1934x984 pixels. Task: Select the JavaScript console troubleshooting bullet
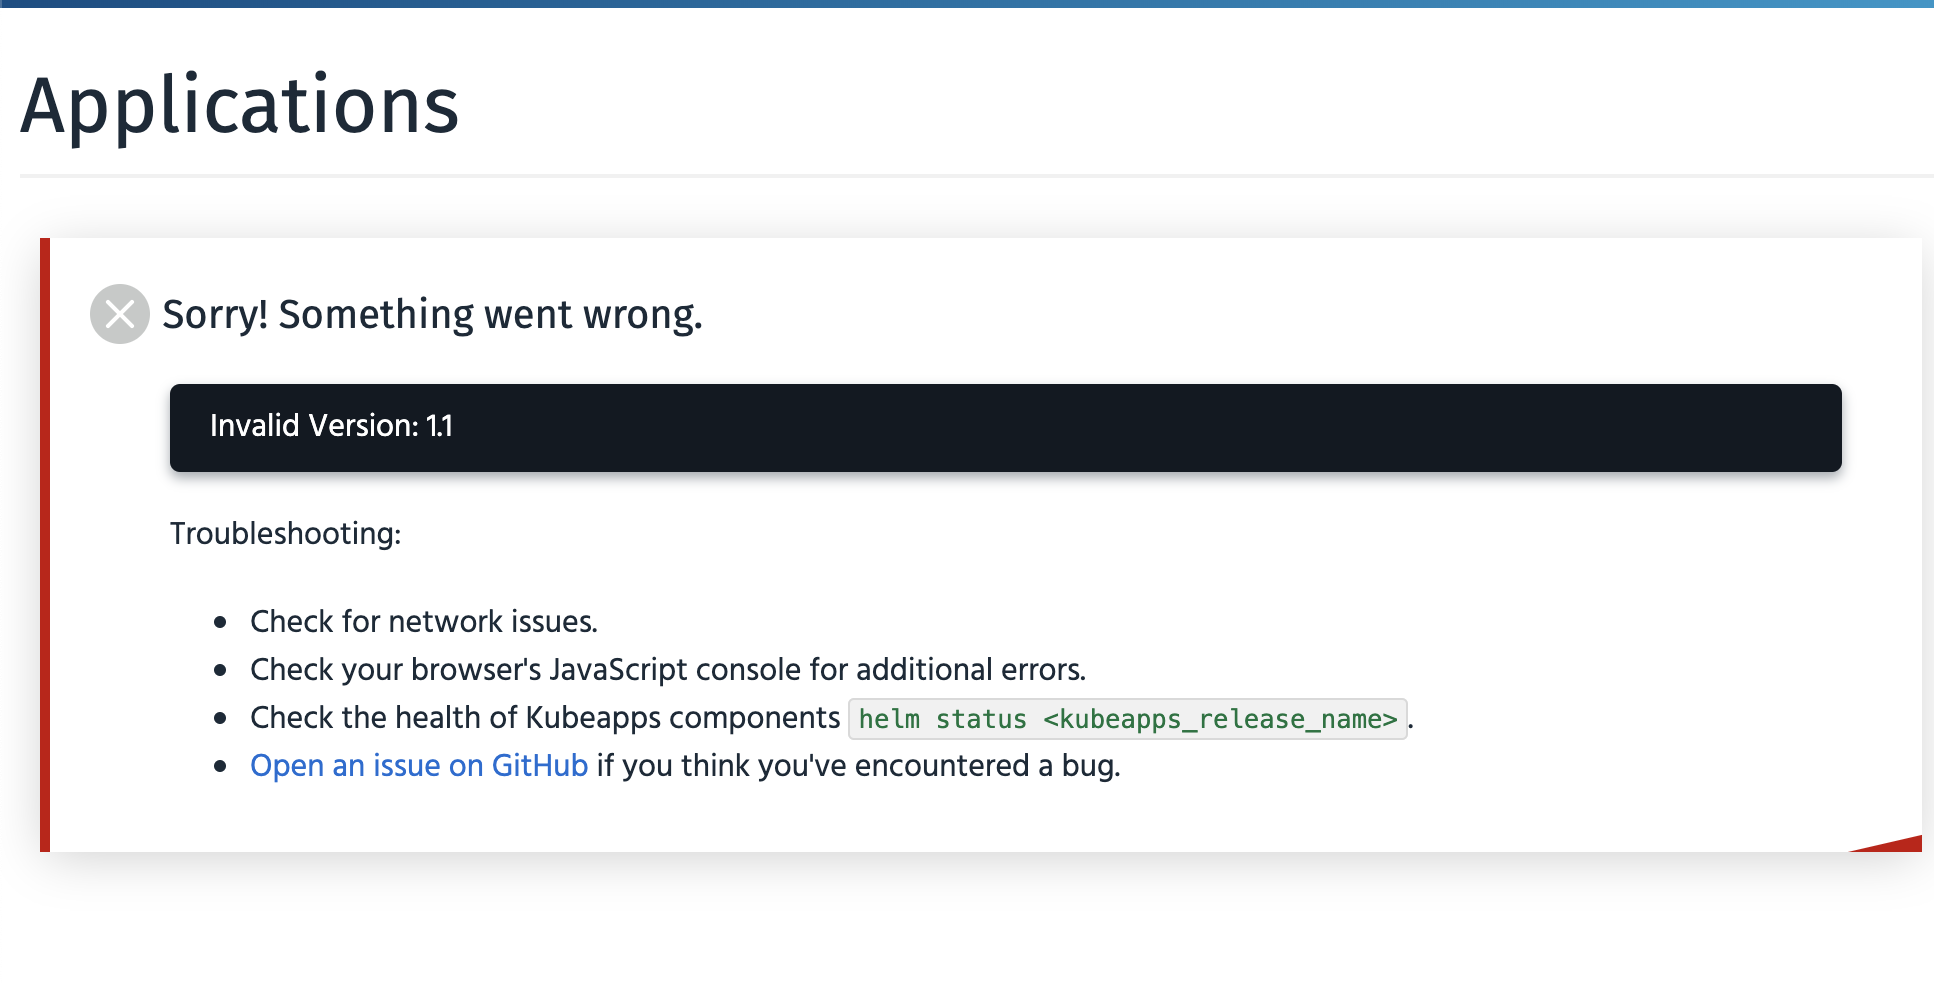pos(668,669)
